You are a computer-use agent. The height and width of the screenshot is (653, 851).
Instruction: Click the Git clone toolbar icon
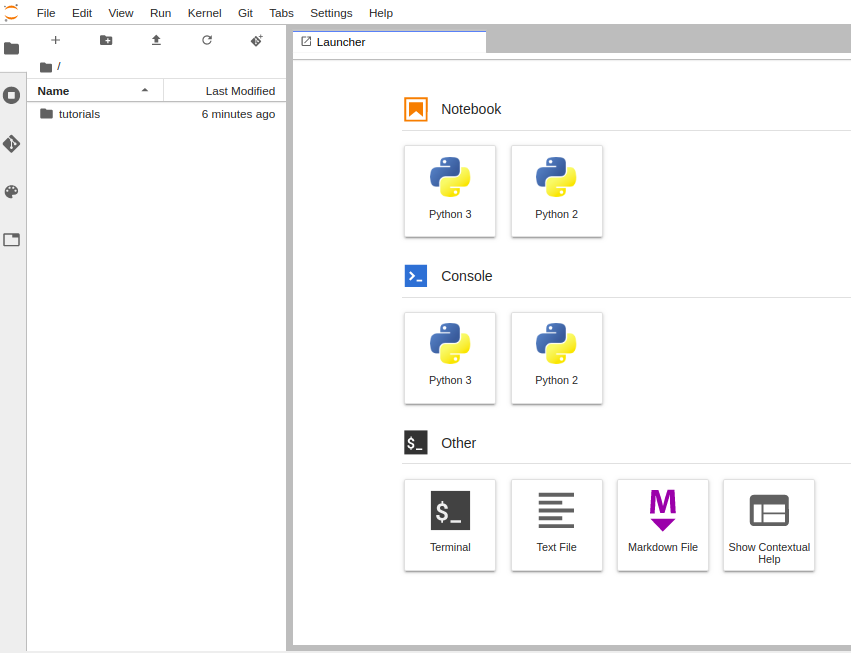(x=257, y=40)
